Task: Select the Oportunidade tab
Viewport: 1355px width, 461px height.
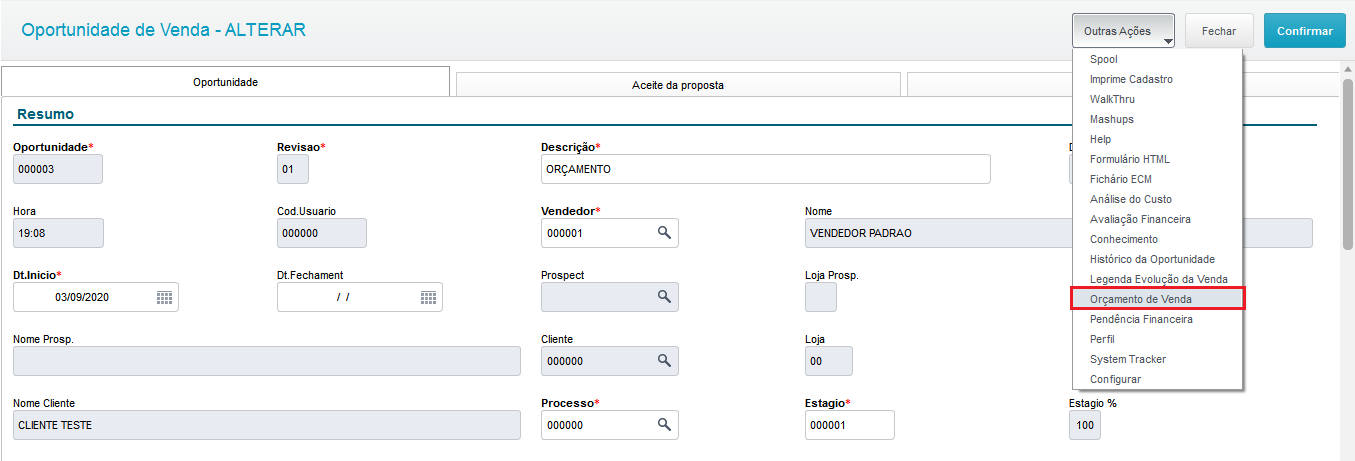Action: pos(226,82)
